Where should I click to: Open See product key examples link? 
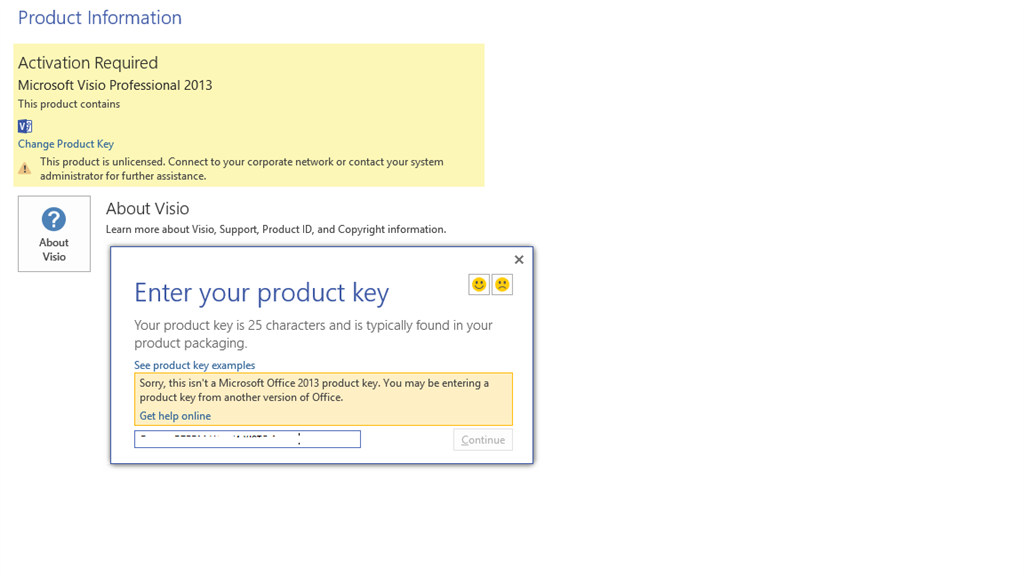pos(195,365)
